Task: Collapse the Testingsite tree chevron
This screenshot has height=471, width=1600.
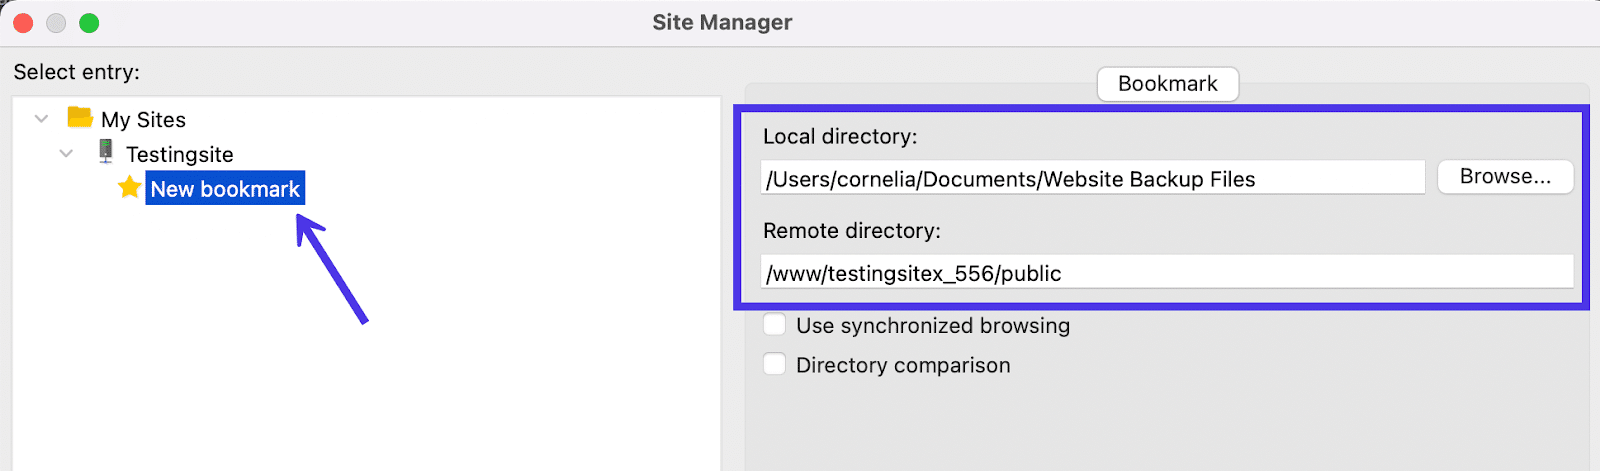Action: (66, 154)
